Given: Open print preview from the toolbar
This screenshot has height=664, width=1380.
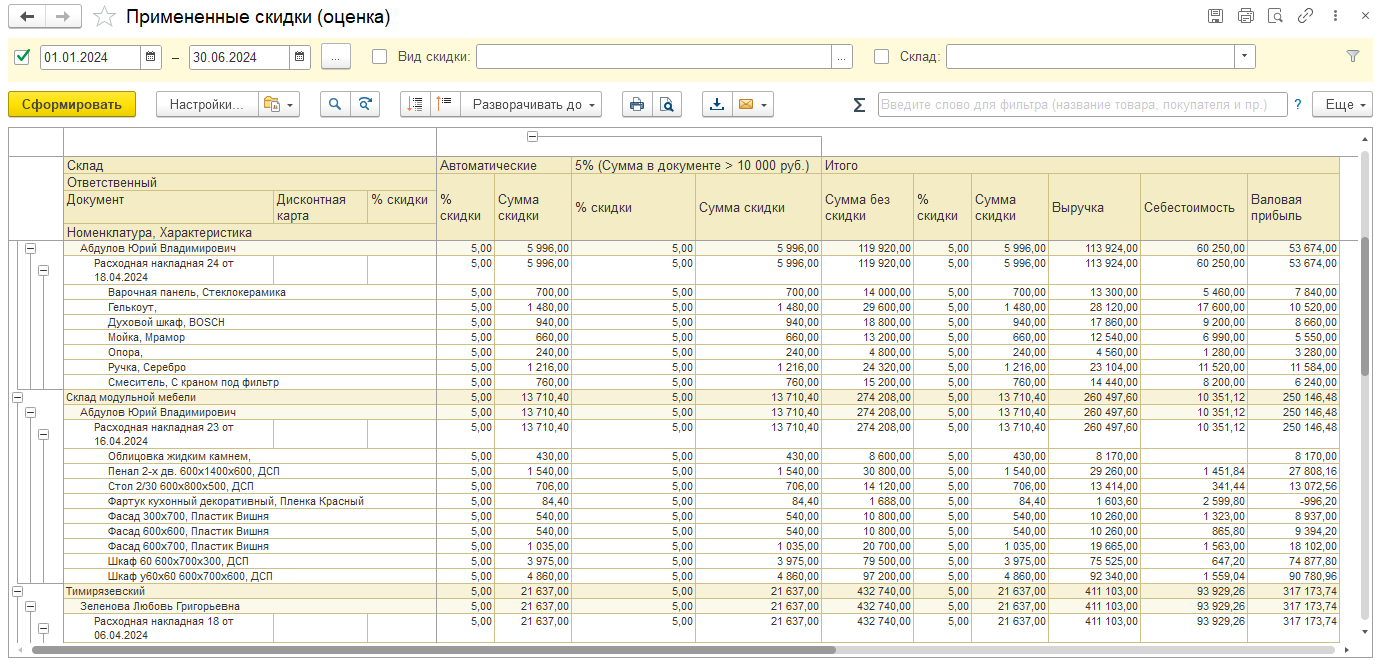Looking at the screenshot, I should [x=667, y=104].
